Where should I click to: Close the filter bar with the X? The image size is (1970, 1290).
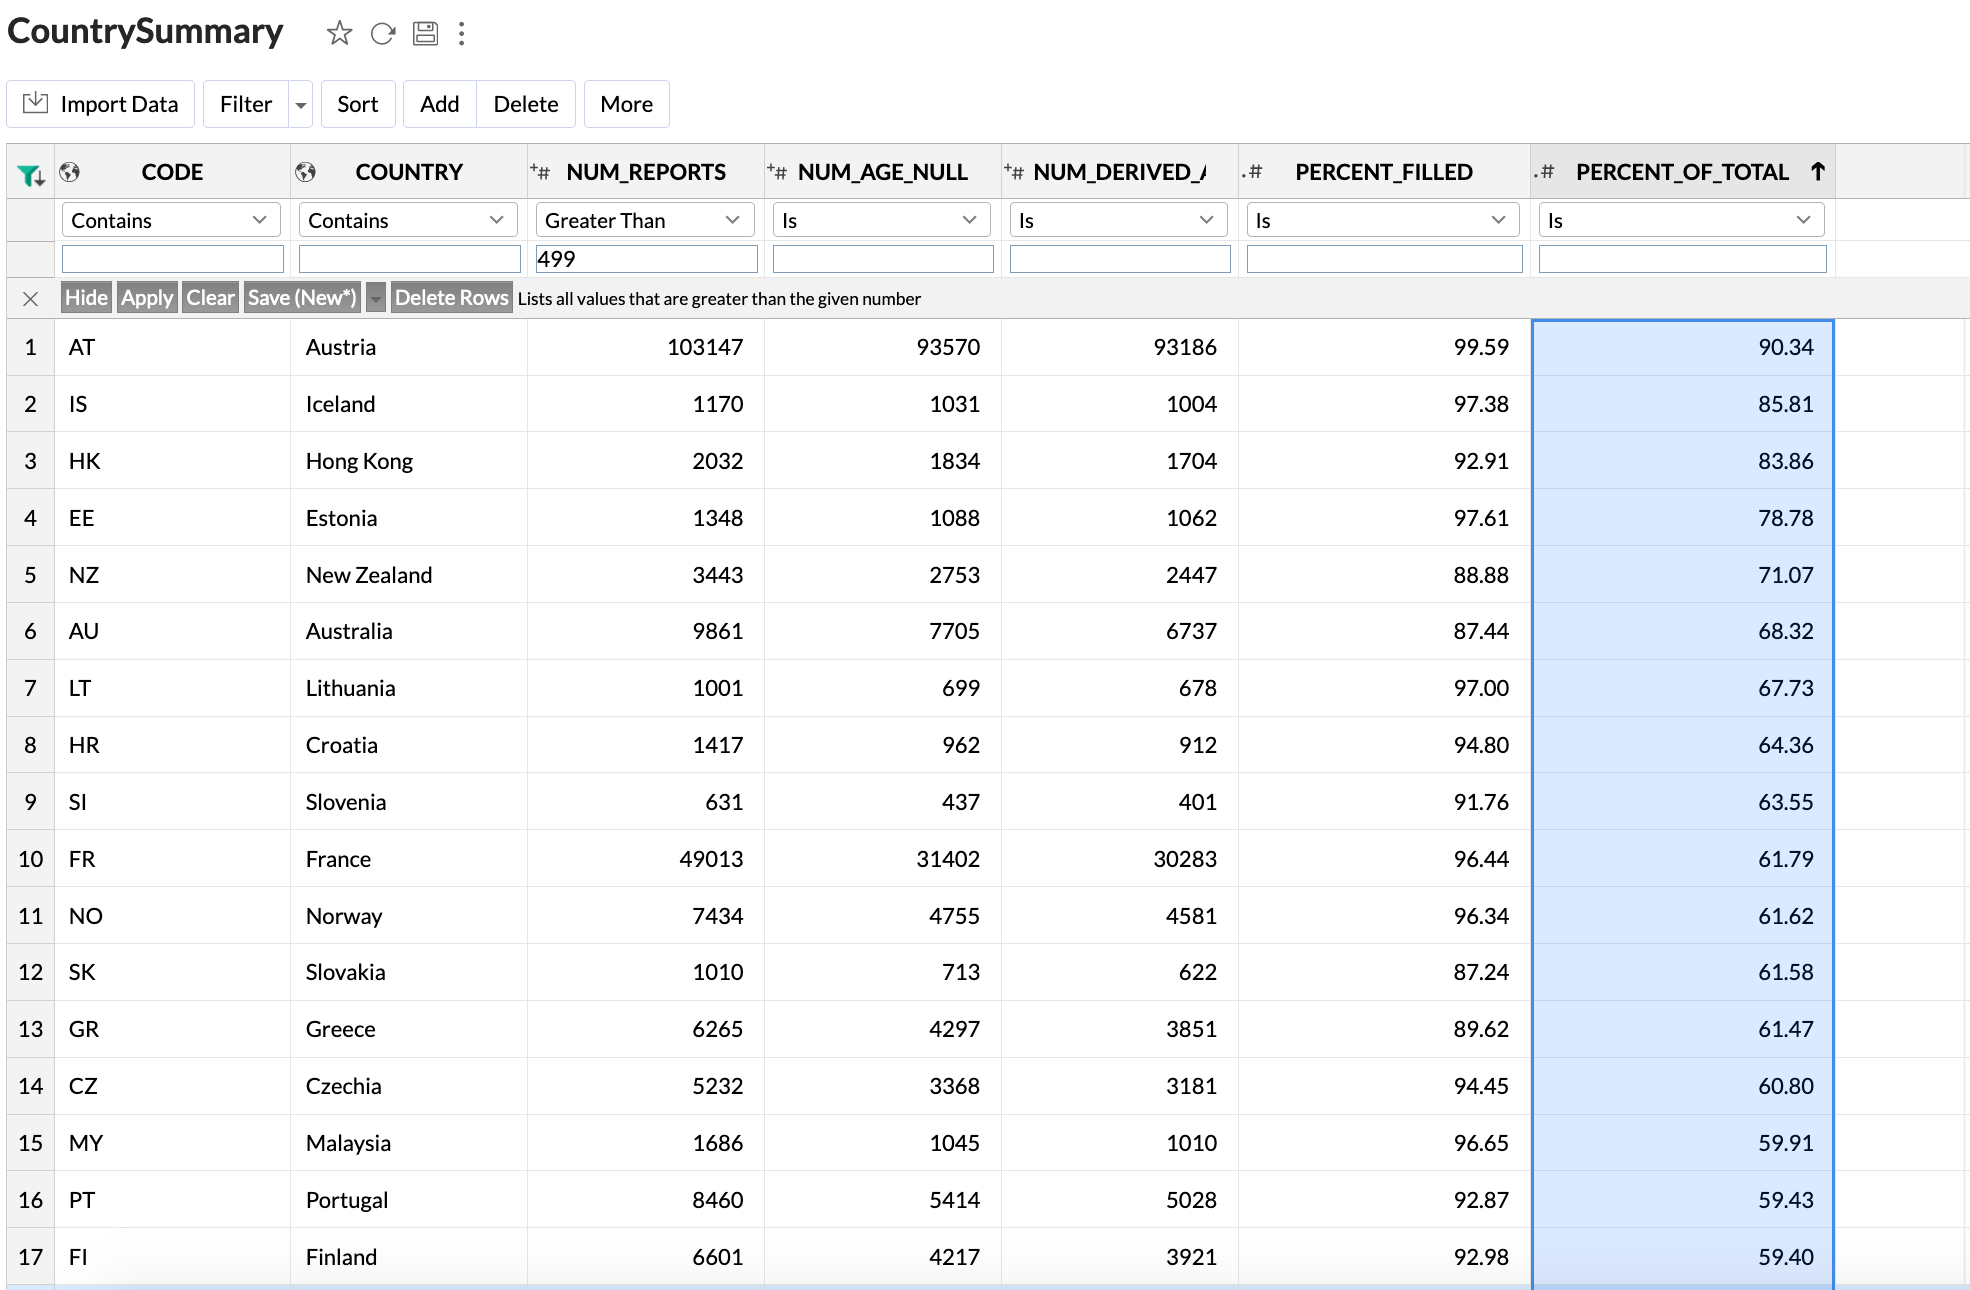[x=30, y=298]
